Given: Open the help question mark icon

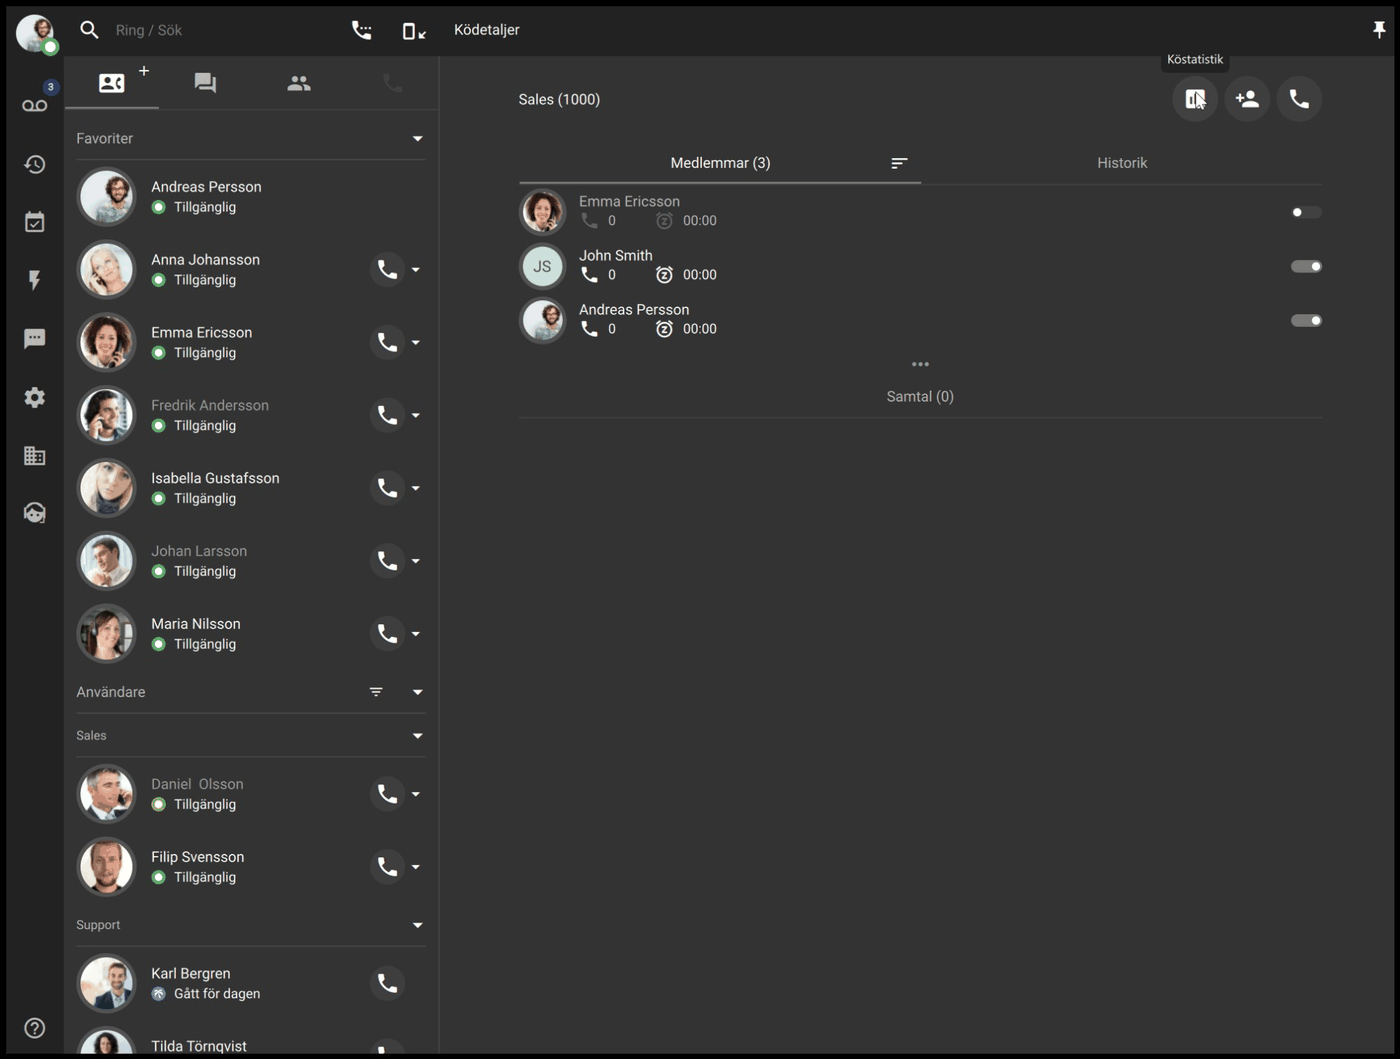Looking at the screenshot, I should pyautogui.click(x=35, y=1028).
